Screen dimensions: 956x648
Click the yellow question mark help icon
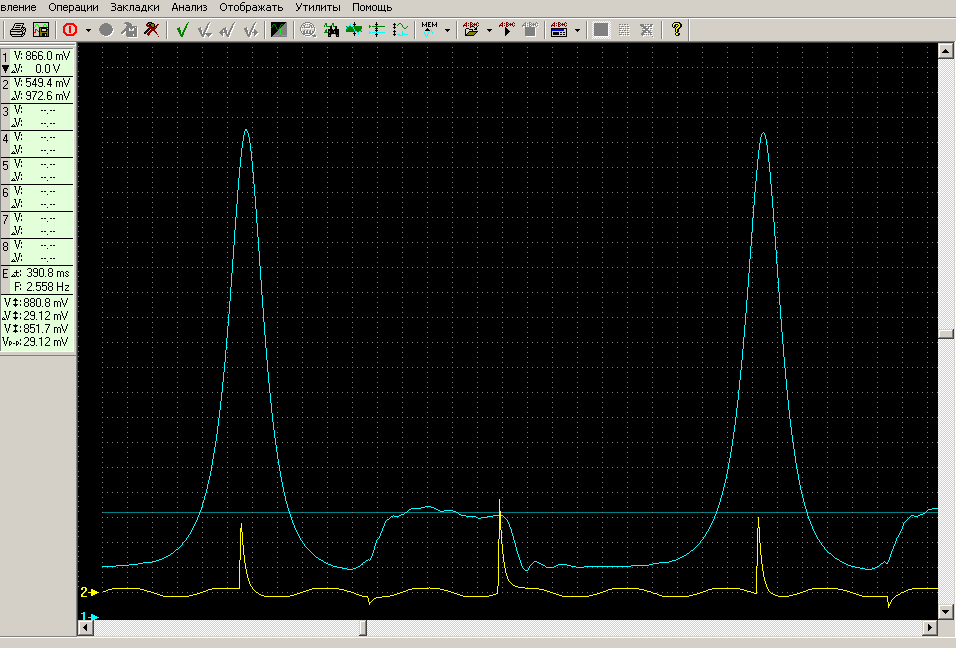coord(677,30)
